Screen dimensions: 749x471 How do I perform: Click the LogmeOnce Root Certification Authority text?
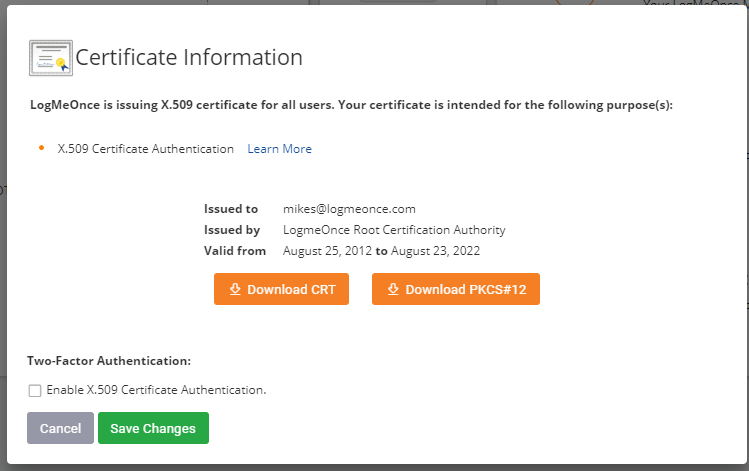[394, 230]
